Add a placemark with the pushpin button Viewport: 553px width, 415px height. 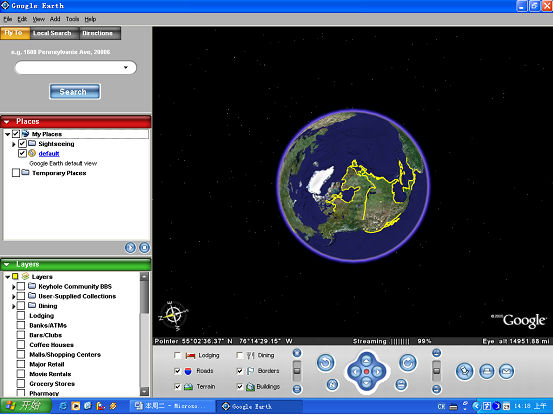pyautogui.click(x=464, y=371)
